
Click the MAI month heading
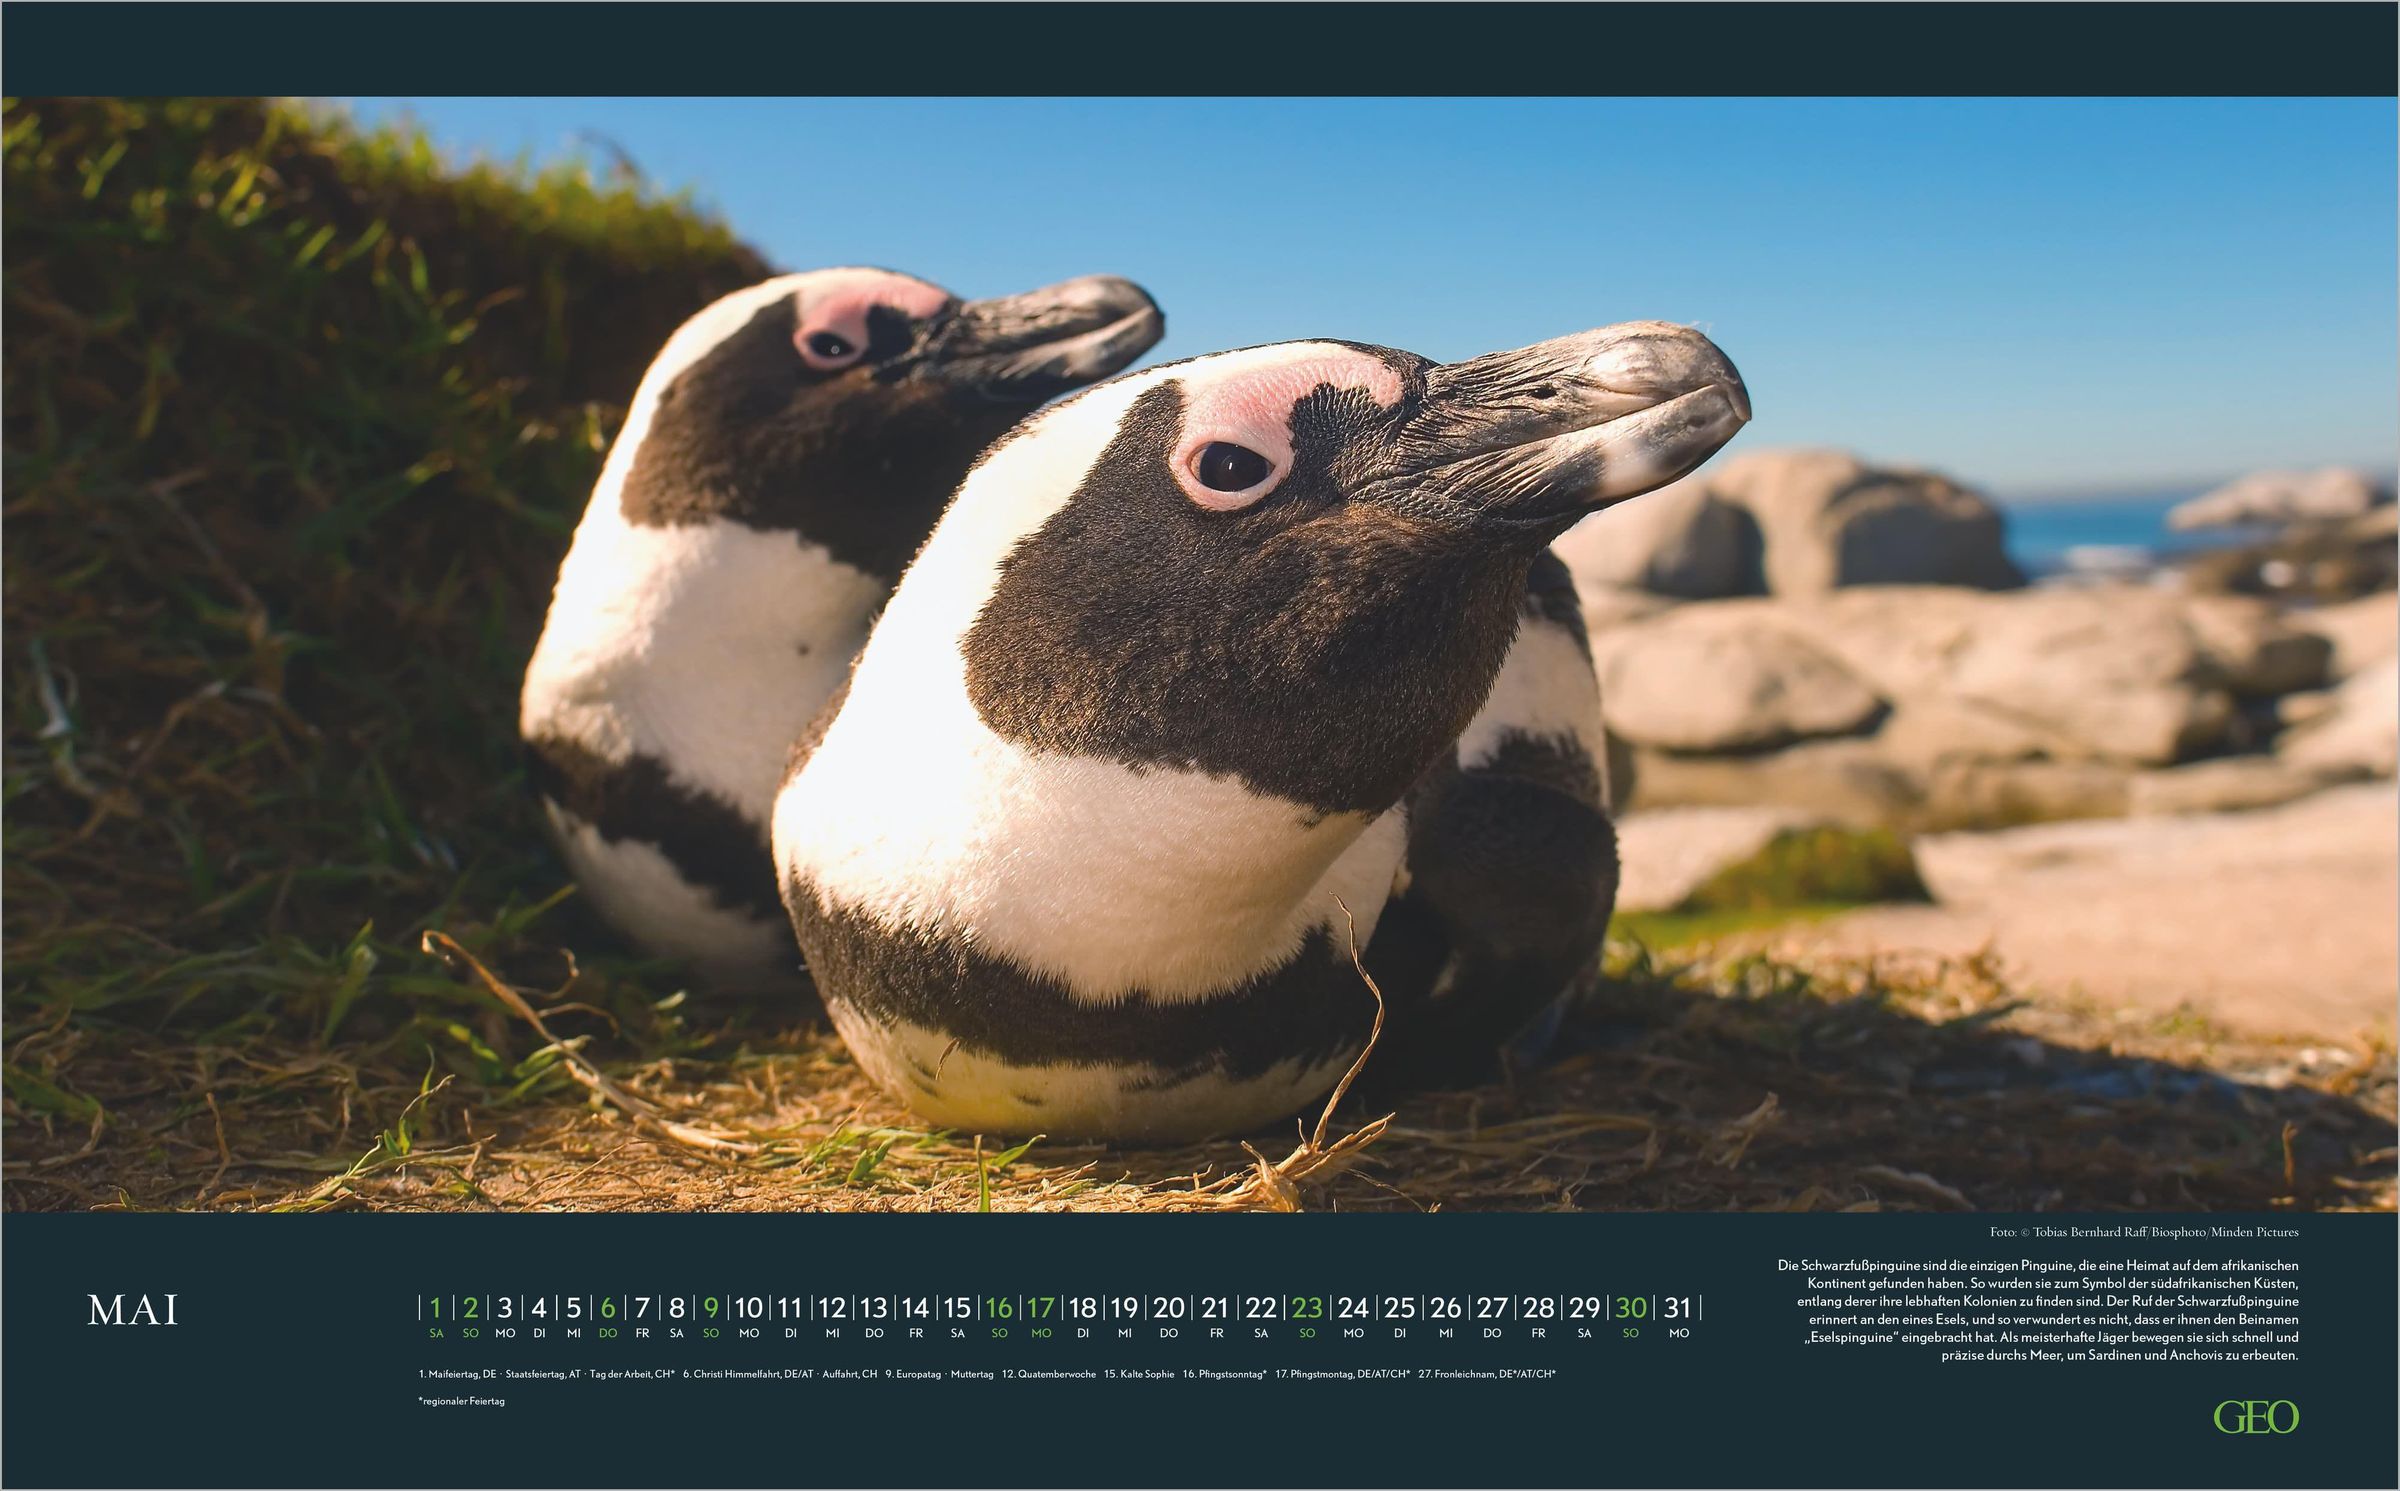[x=133, y=1310]
